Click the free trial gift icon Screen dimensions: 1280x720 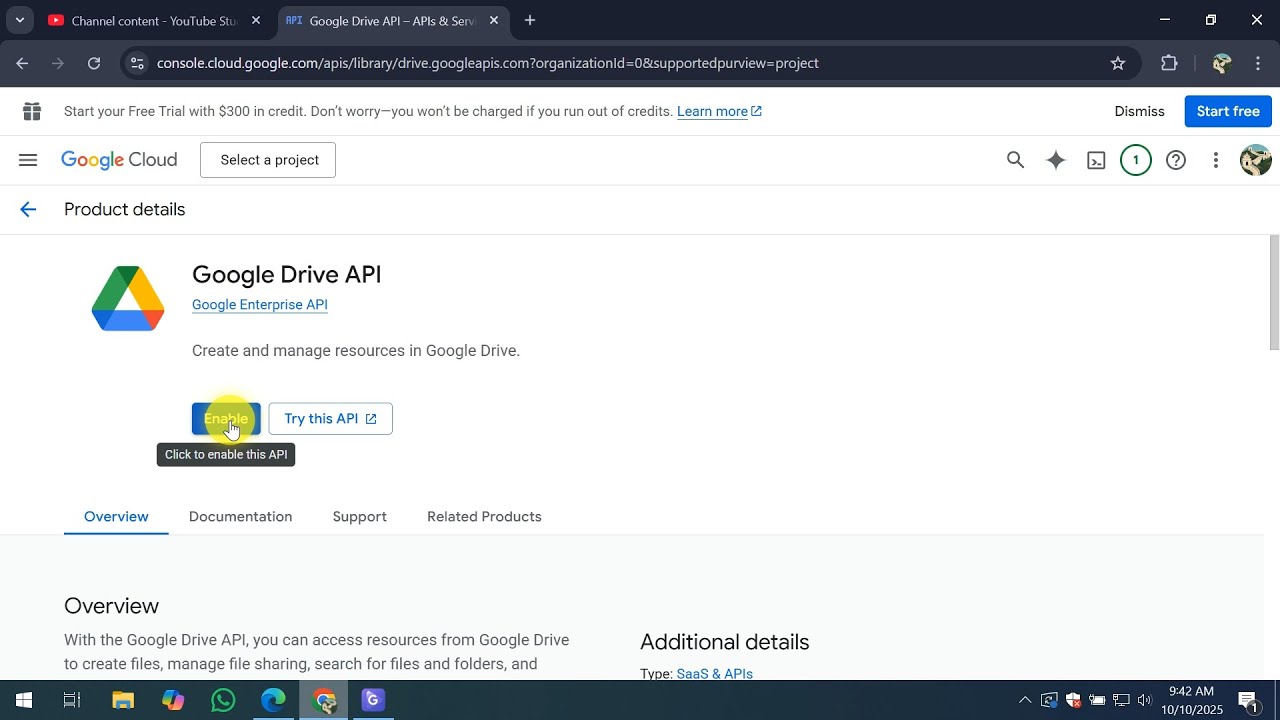pyautogui.click(x=32, y=111)
